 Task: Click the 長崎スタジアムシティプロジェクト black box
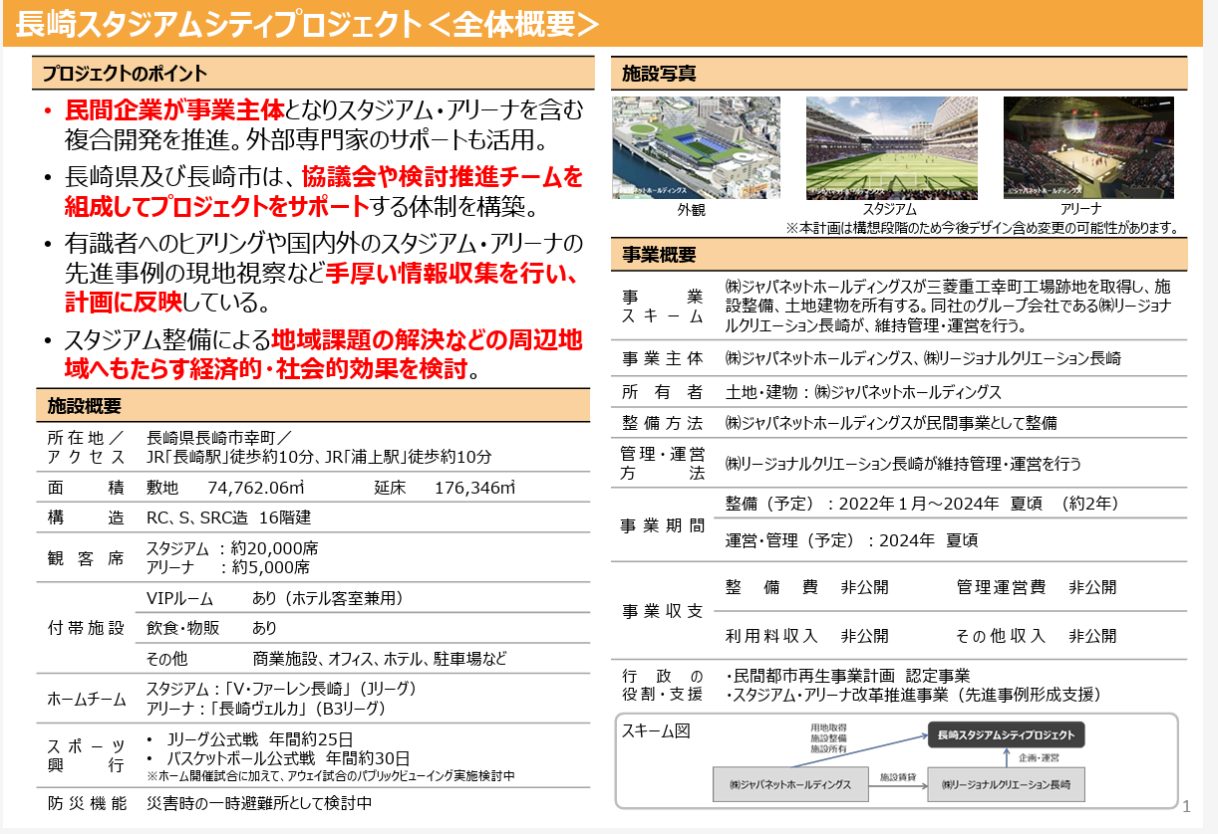tap(1005, 733)
